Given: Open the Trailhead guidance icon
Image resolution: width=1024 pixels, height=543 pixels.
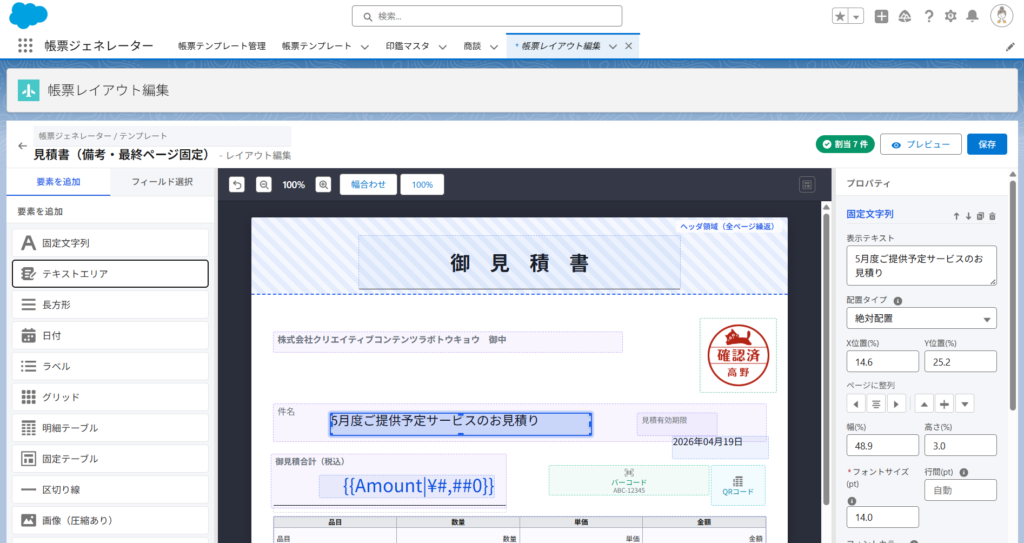Looking at the screenshot, I should [x=904, y=16].
